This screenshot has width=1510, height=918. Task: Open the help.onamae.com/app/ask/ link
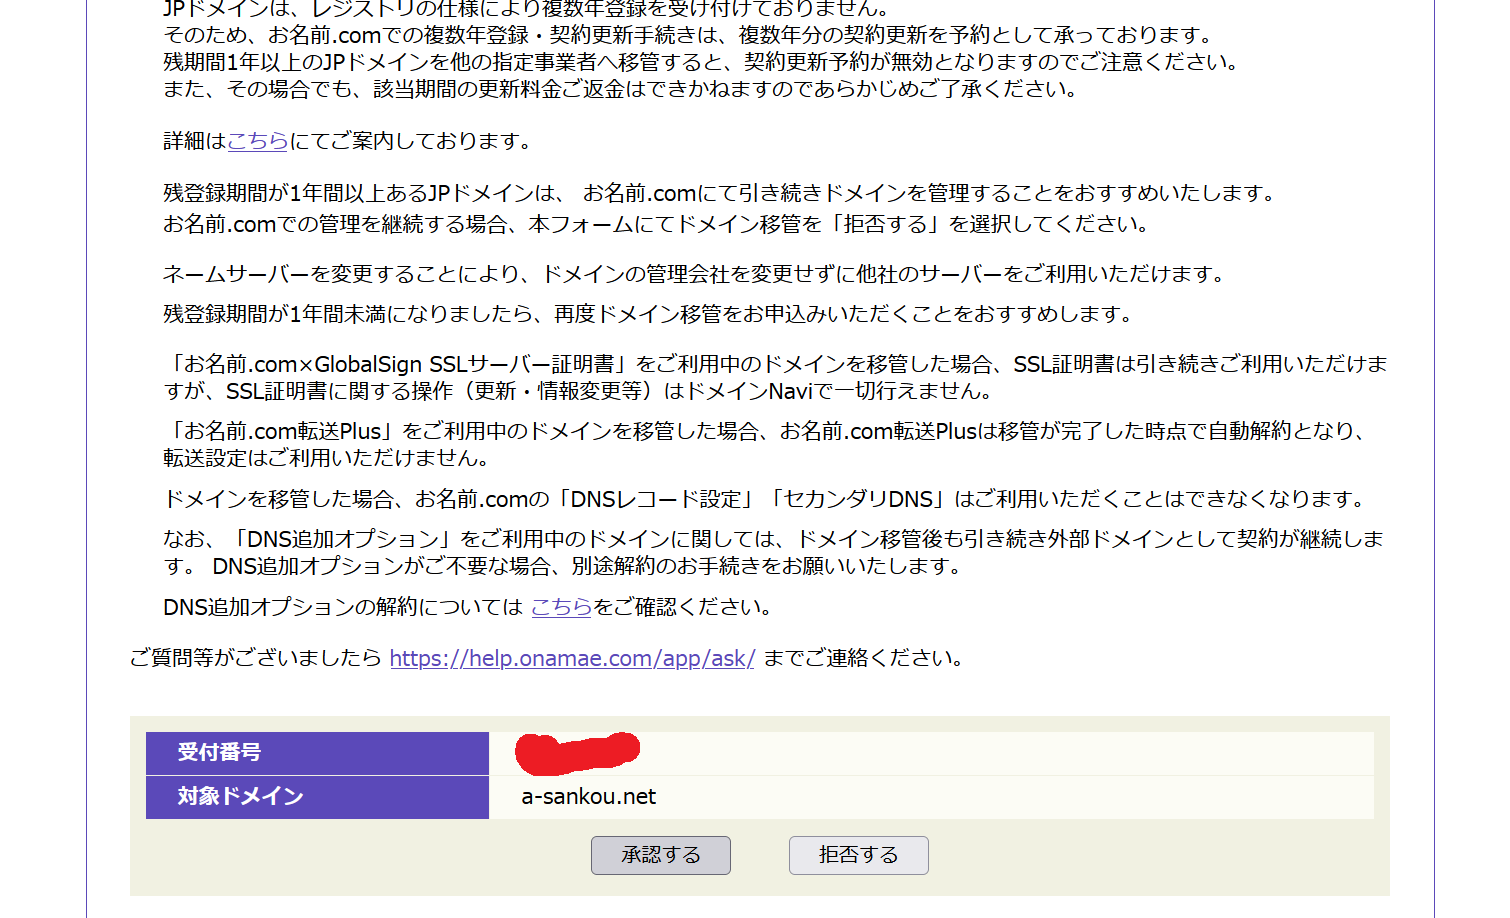(572, 658)
